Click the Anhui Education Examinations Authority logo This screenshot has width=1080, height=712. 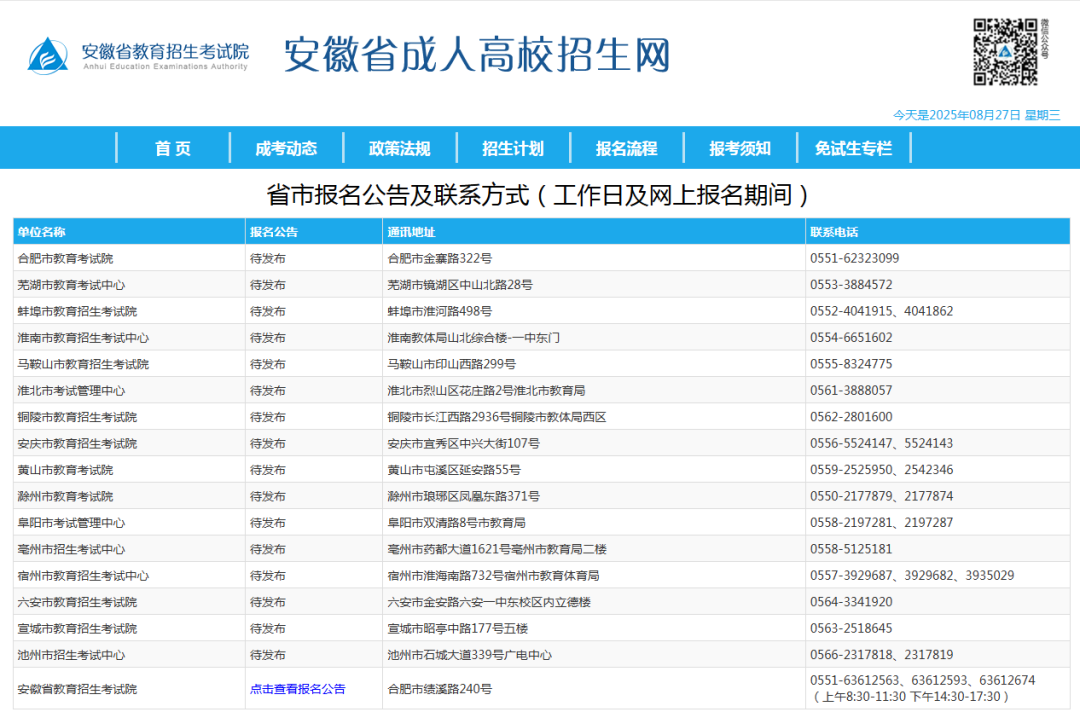pos(138,55)
